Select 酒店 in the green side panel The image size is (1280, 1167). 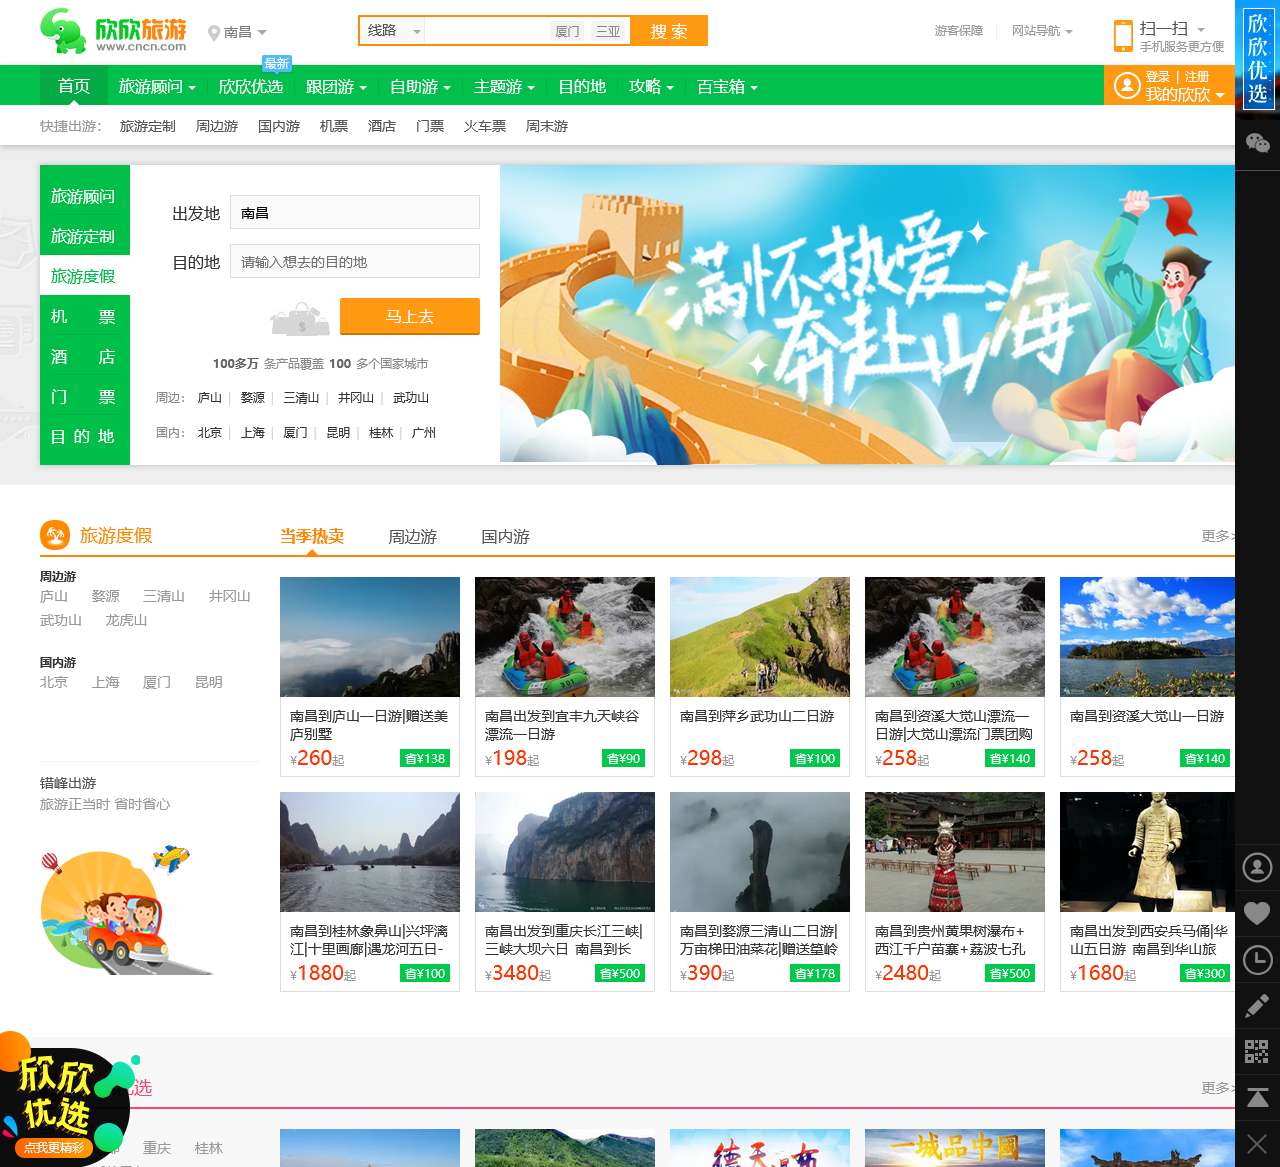pos(84,357)
